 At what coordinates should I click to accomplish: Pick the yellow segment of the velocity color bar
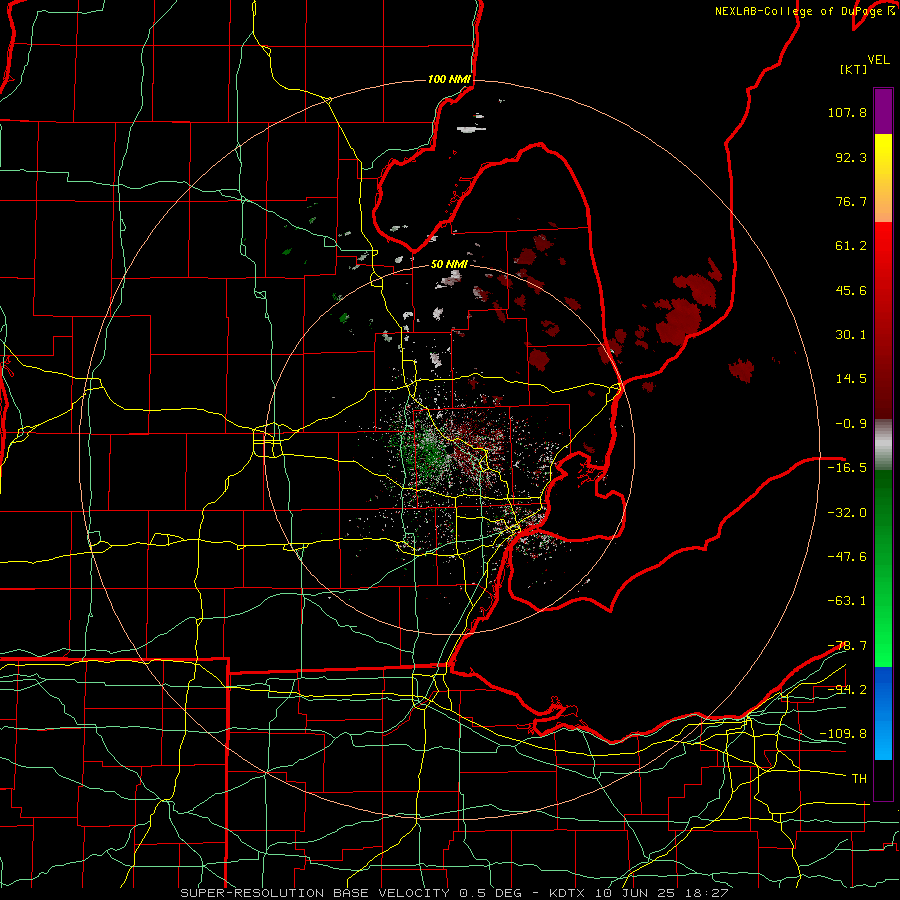883,178
